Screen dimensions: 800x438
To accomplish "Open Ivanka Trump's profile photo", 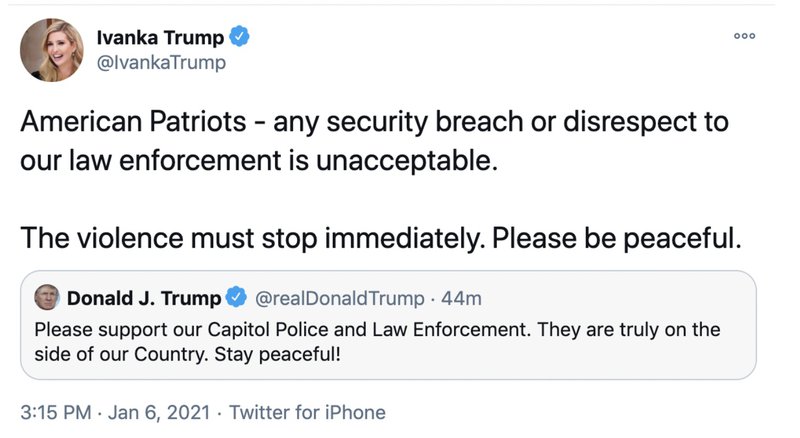I will click(x=51, y=50).
